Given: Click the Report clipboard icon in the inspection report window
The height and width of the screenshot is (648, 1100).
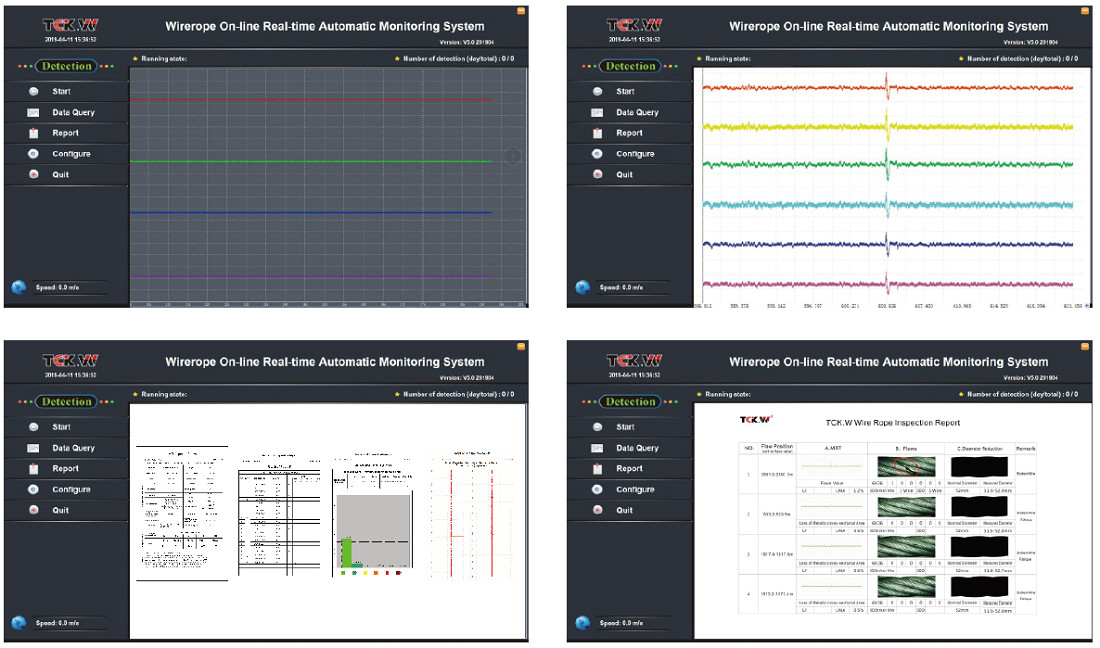Looking at the screenshot, I should coord(598,469).
